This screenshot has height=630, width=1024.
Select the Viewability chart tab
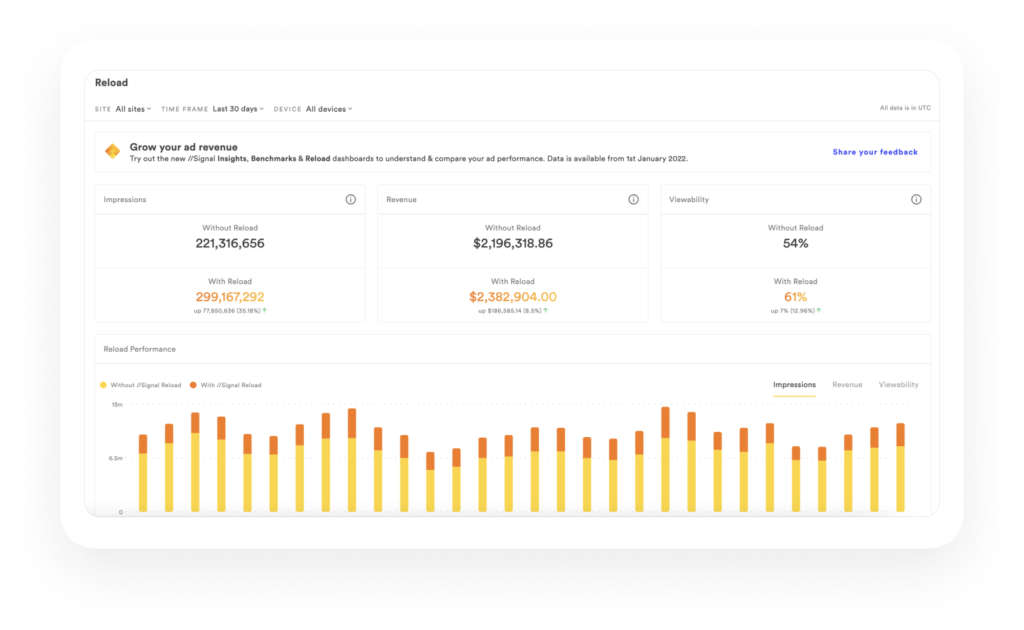coord(898,385)
